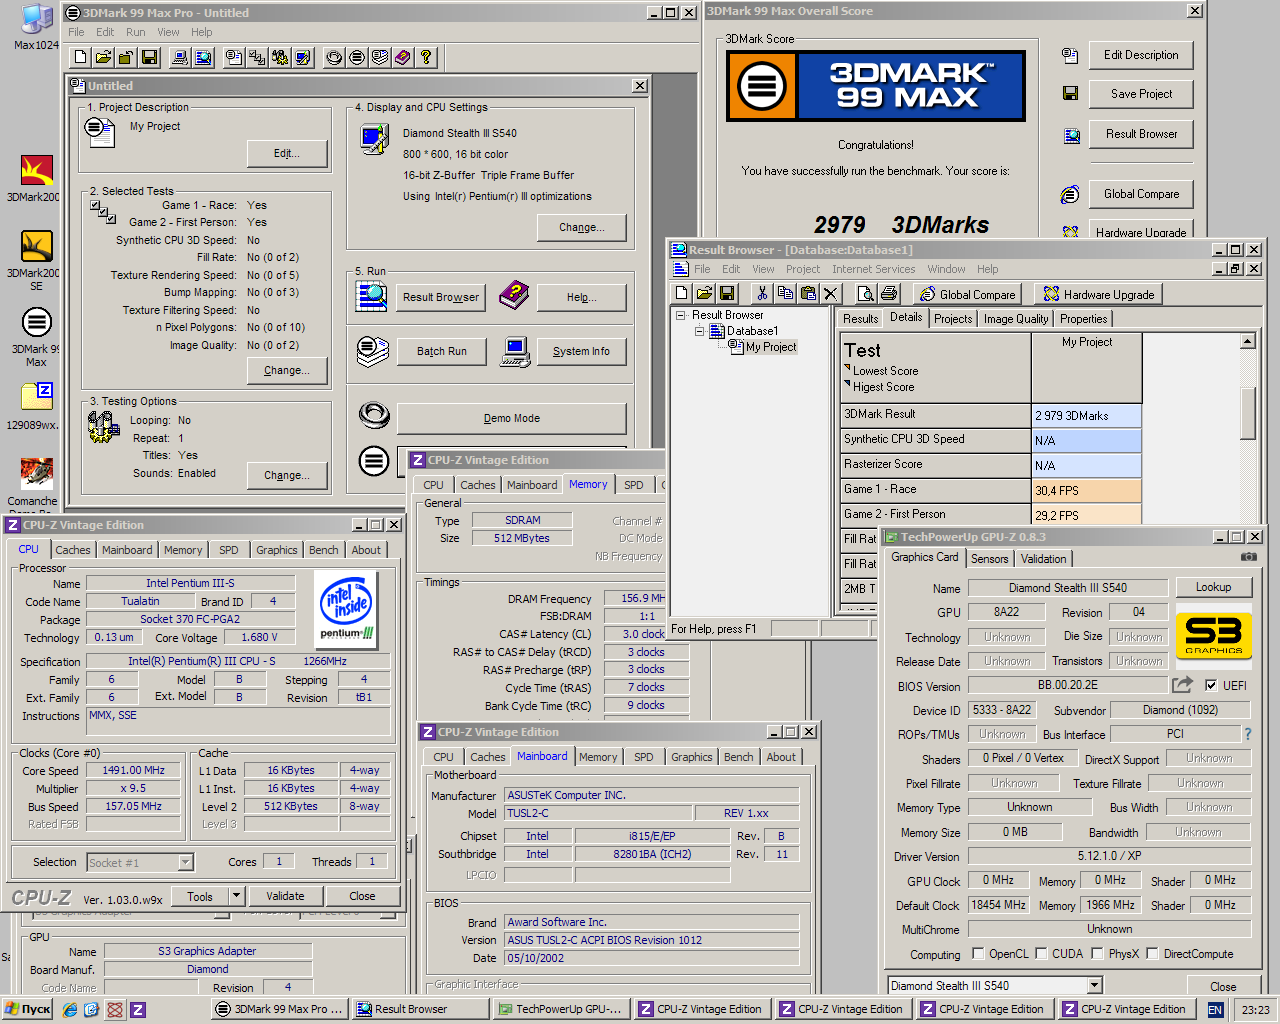Collapse Result Browser tree root node
This screenshot has height=1024, width=1280.
point(681,315)
